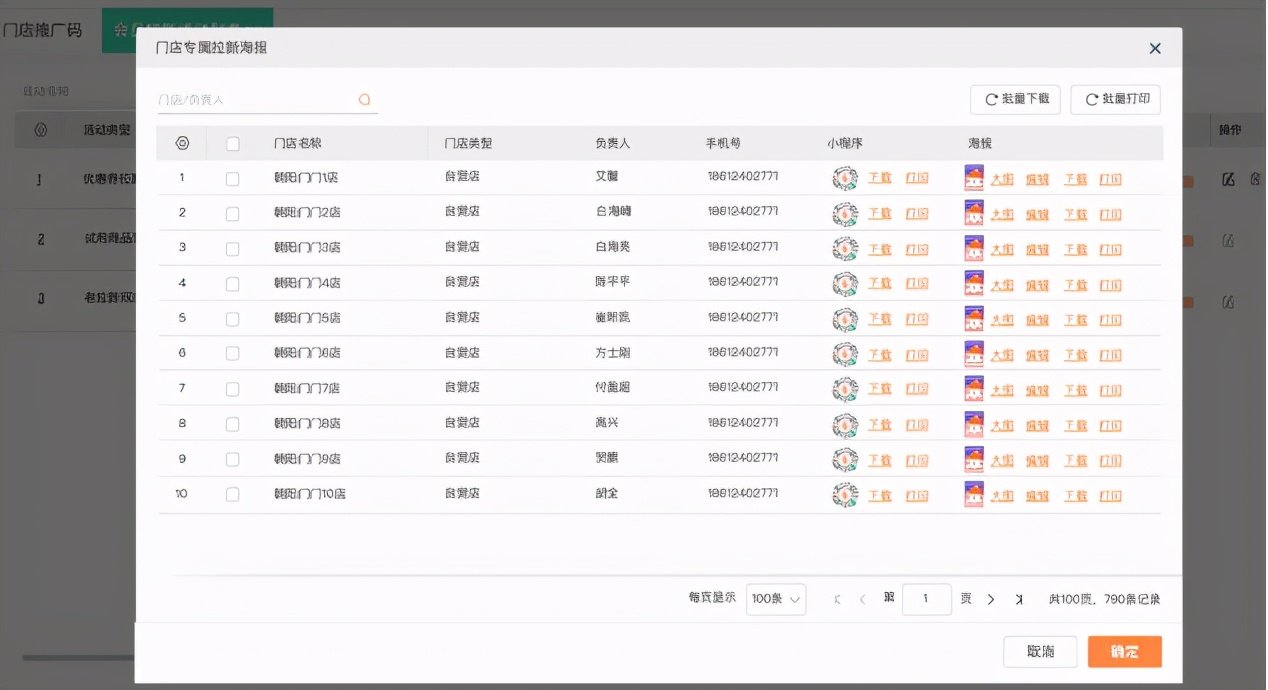
Task: Open the 100条 per-page dropdown
Action: coord(776,599)
